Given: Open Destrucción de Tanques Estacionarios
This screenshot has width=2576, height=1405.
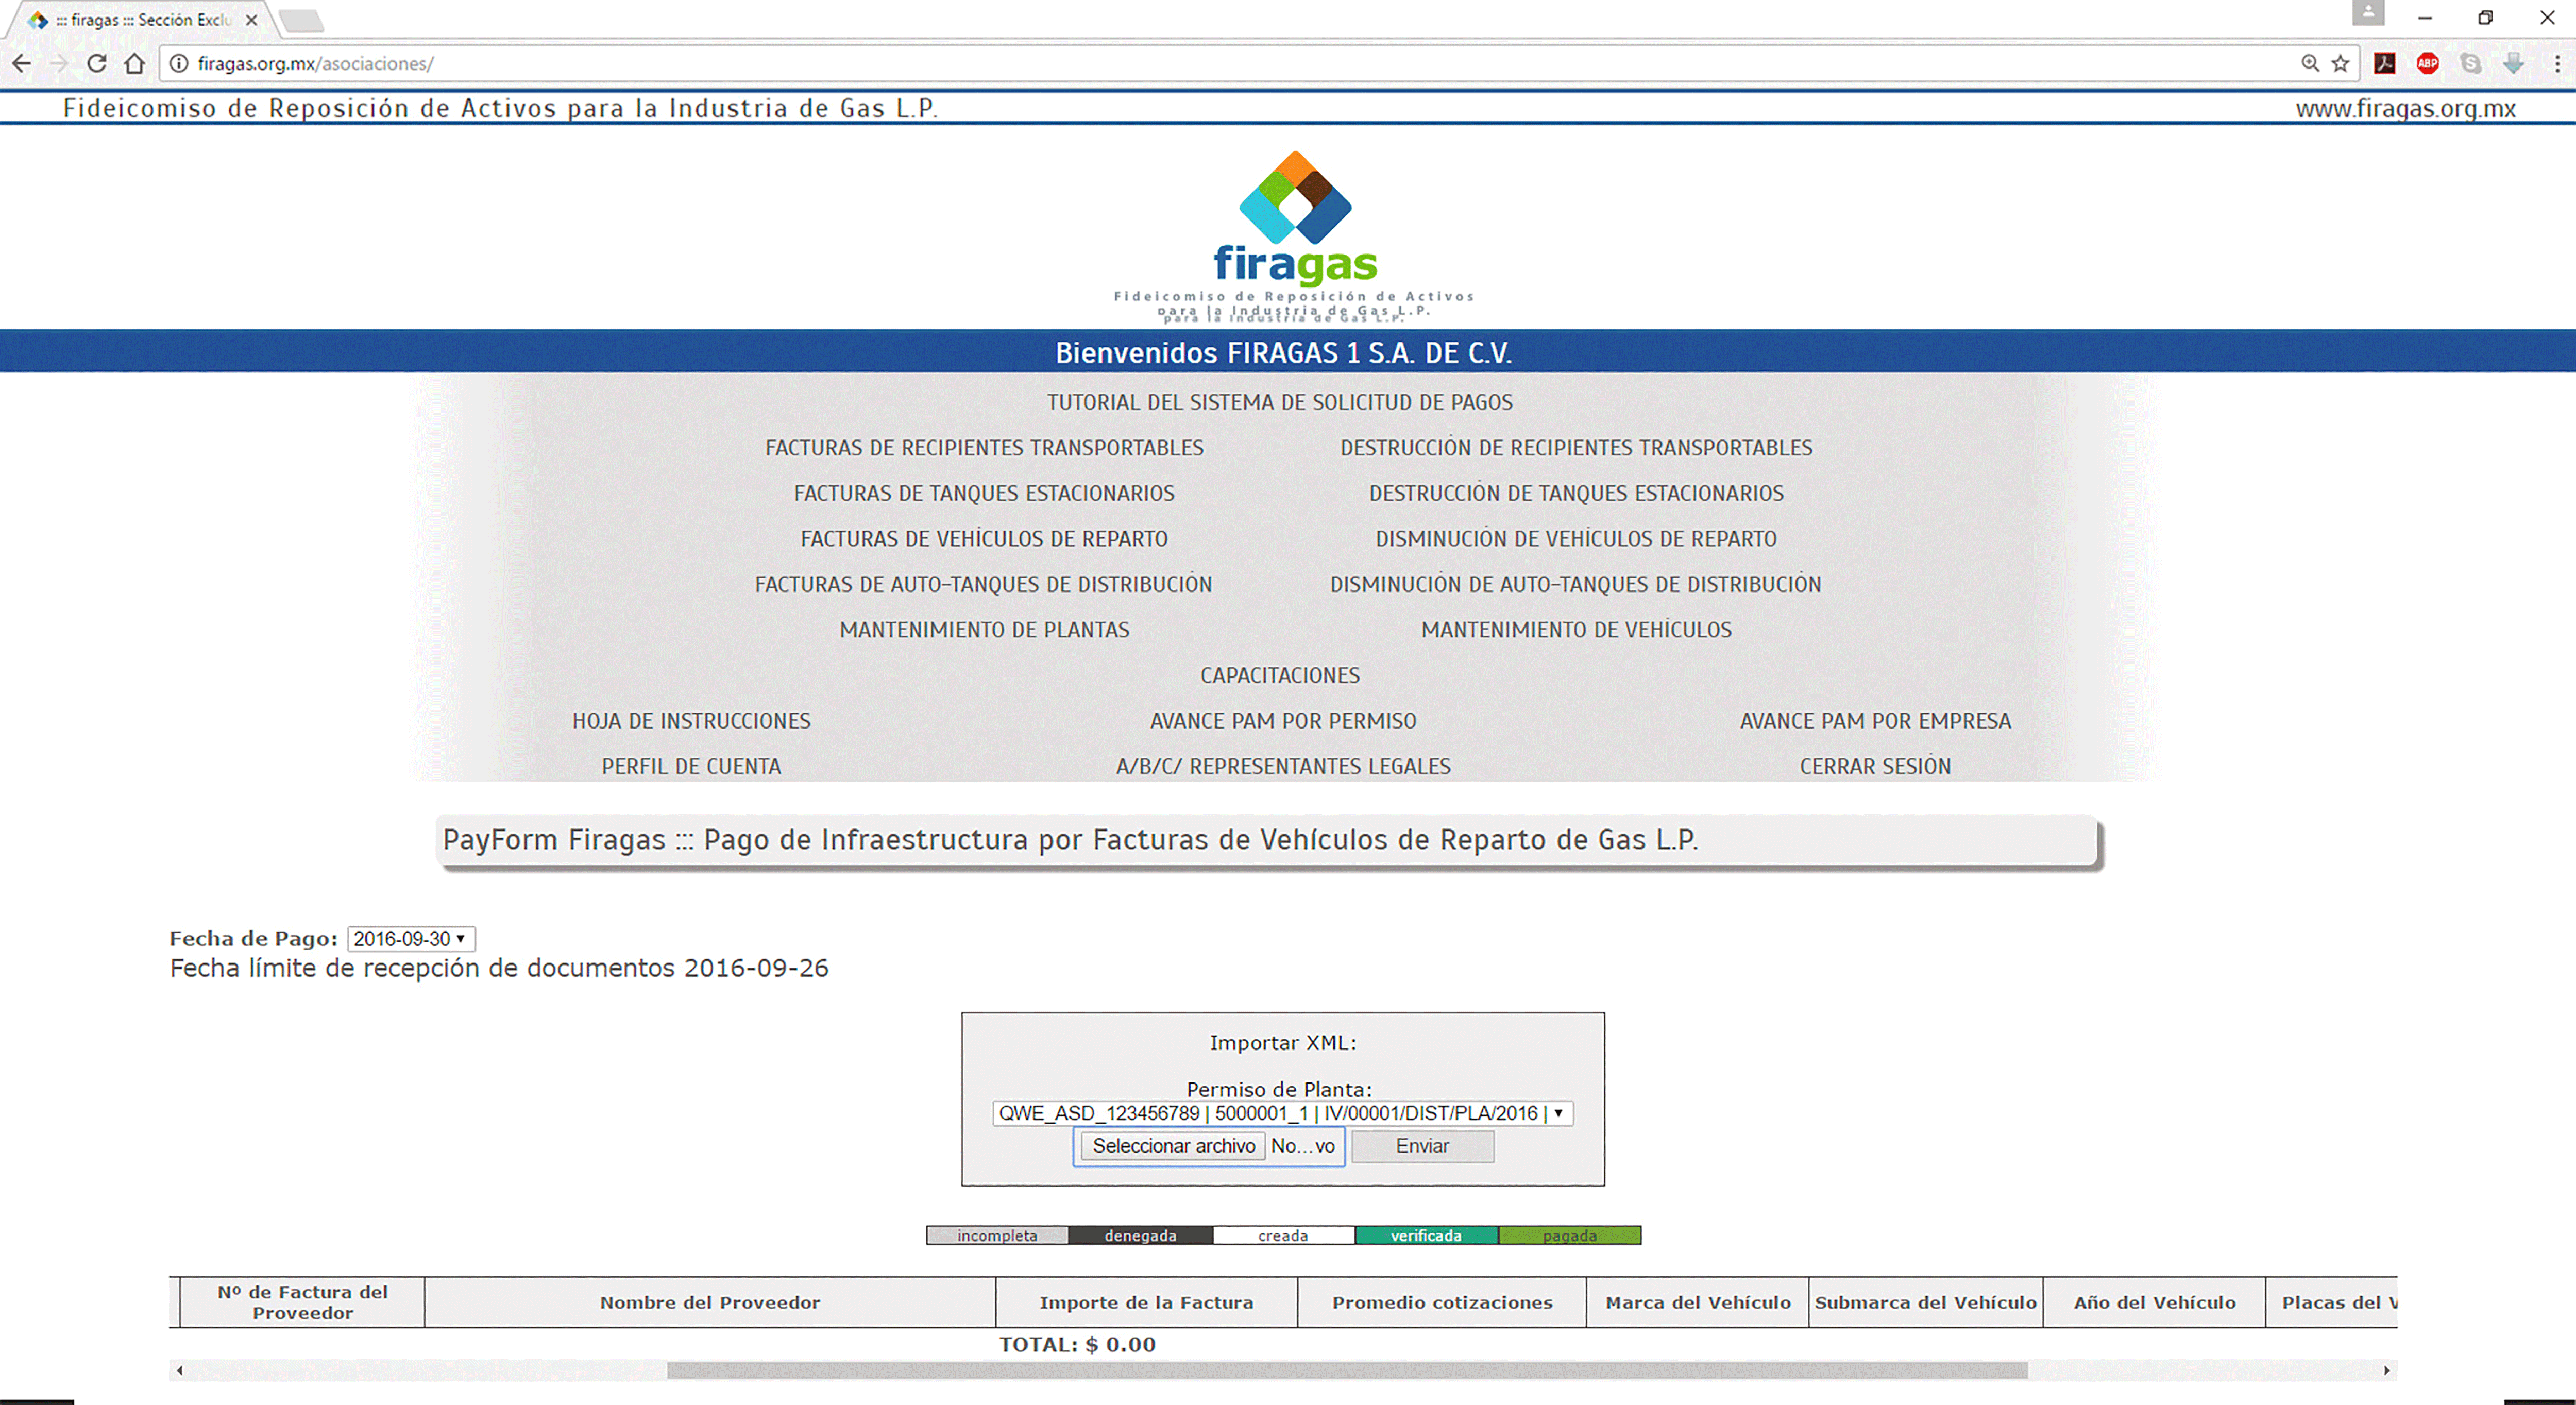Looking at the screenshot, I should coord(1576,493).
